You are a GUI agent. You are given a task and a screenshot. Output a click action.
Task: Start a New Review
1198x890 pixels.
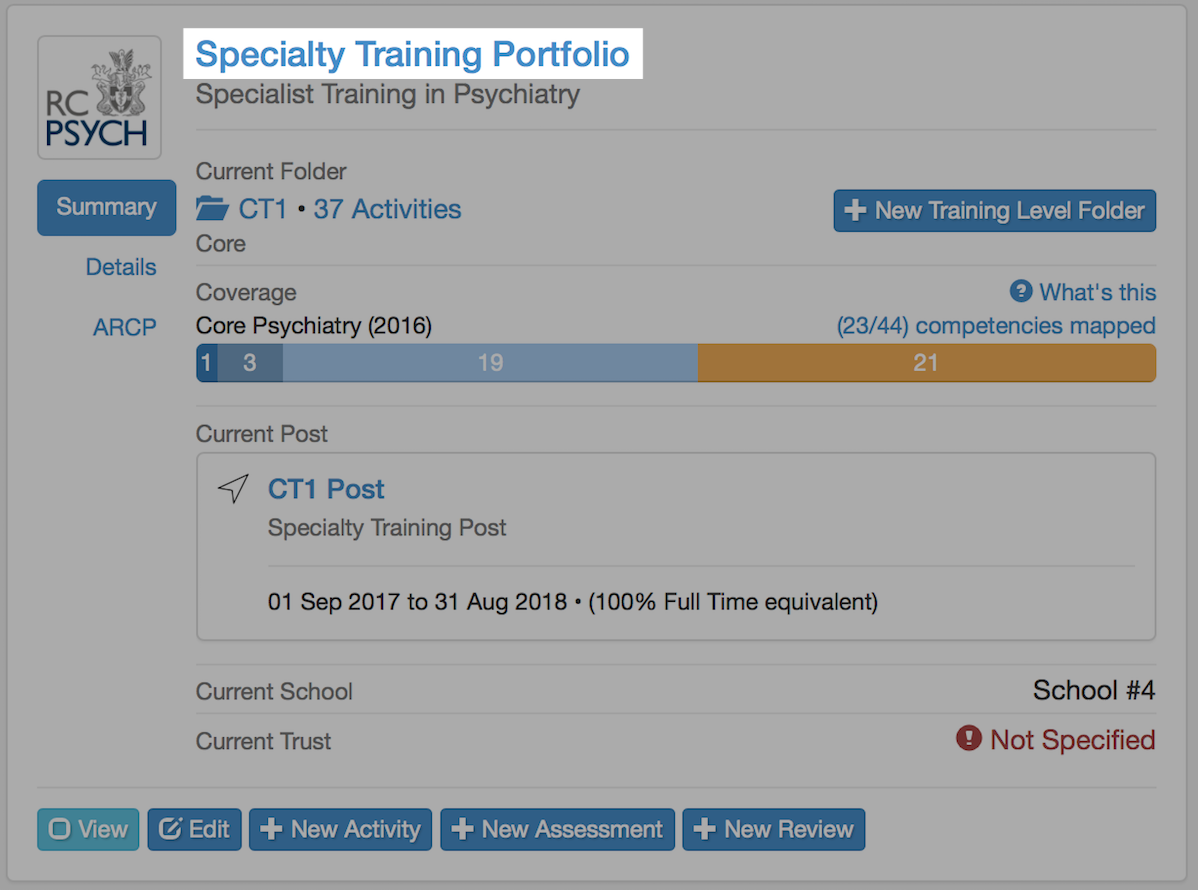coord(773,829)
